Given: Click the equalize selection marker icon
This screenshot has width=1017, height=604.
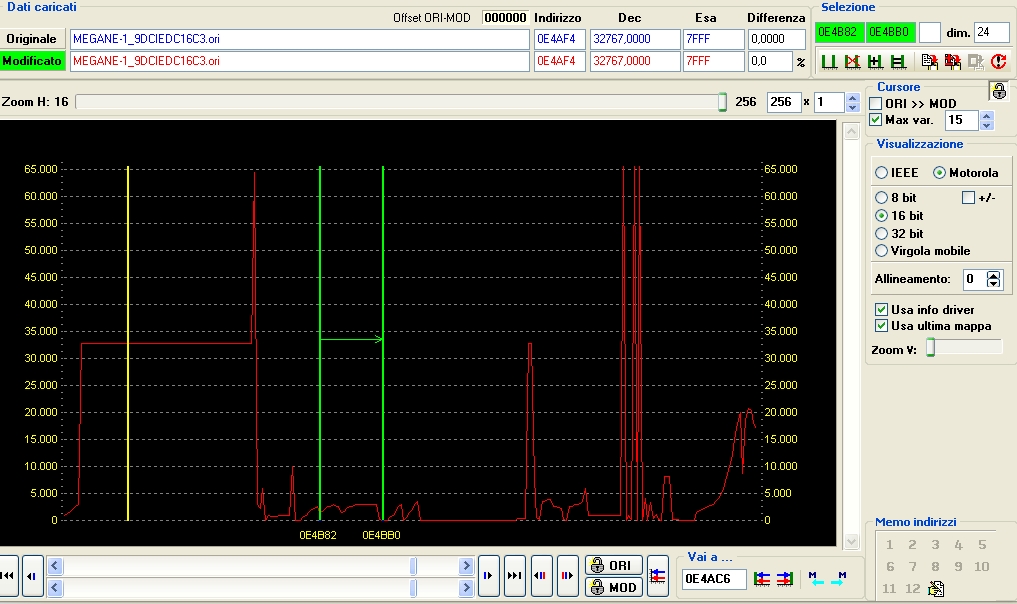Looking at the screenshot, I should 898,62.
